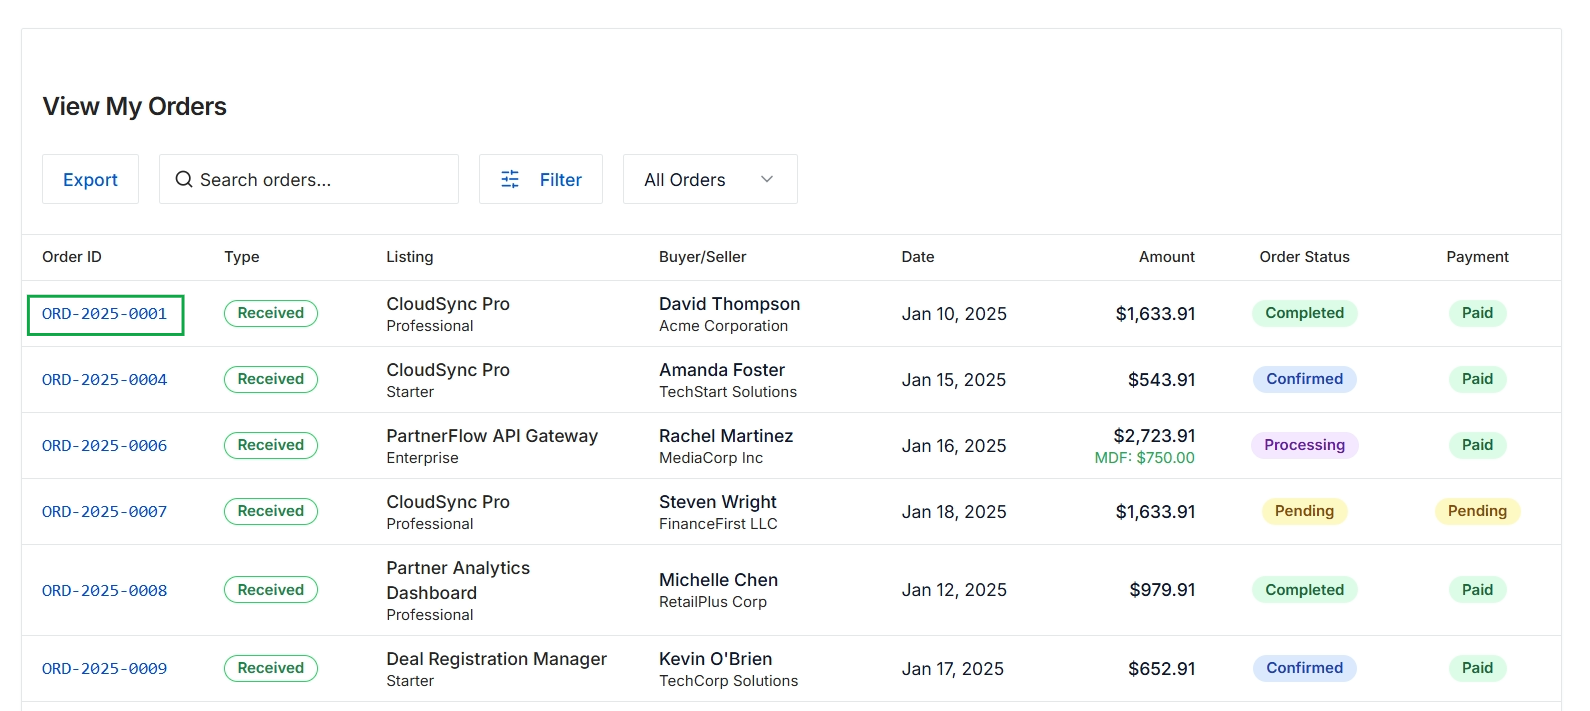This screenshot has width=1590, height=711.
Task: Click Pending payment badge for ORD-2025-0007
Action: 1477,511
